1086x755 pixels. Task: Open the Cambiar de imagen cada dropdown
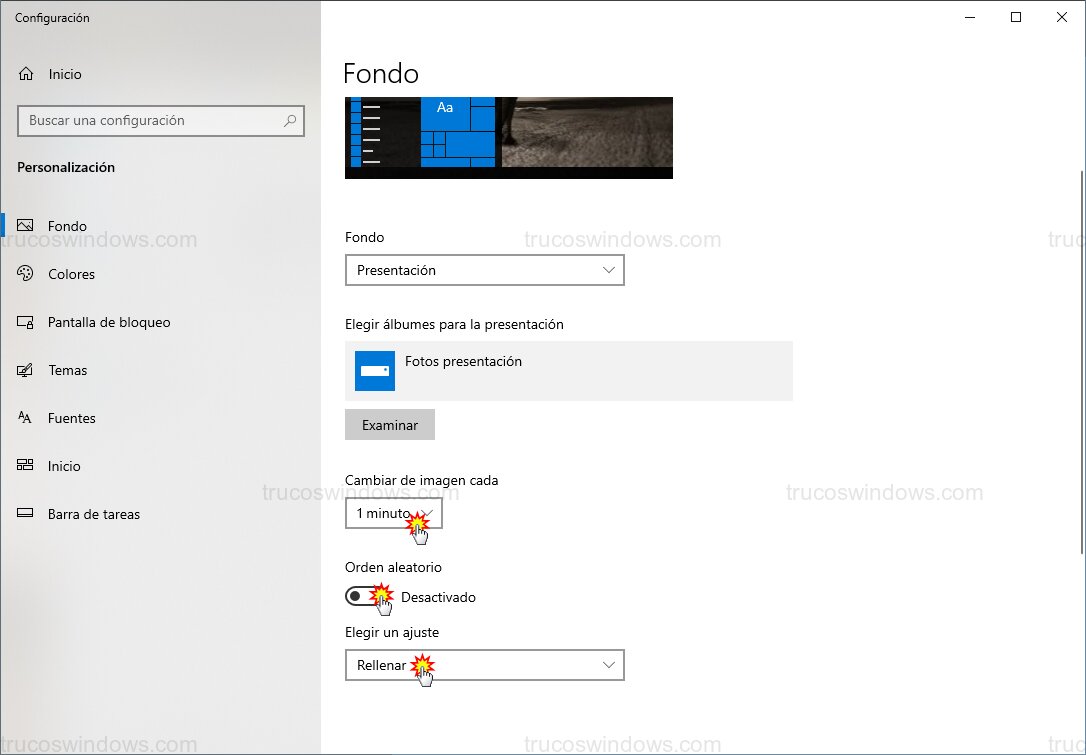[x=393, y=513]
